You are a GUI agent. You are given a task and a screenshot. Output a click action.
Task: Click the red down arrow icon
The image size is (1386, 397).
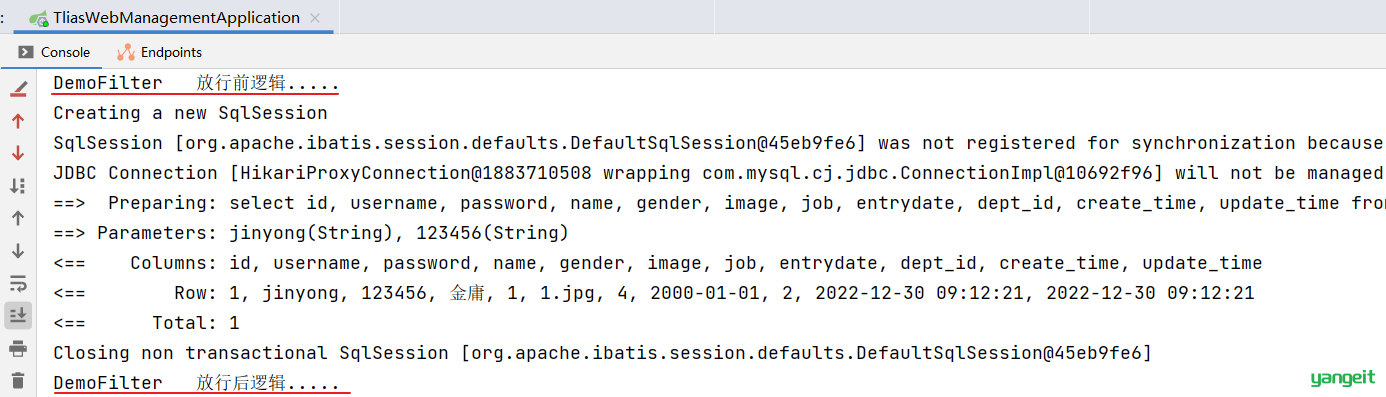[18, 153]
